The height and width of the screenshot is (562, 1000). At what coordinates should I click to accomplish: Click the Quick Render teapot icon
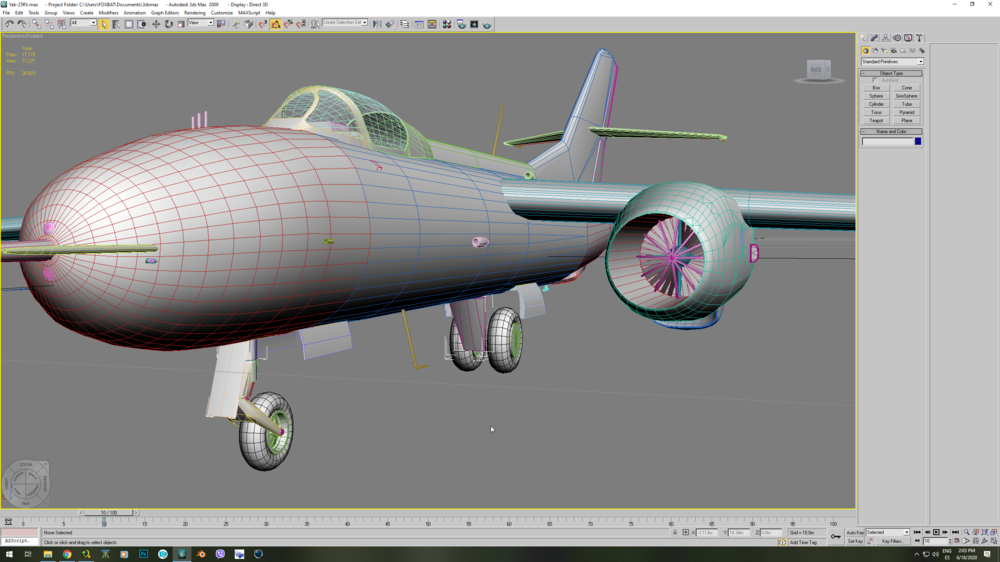(487, 24)
